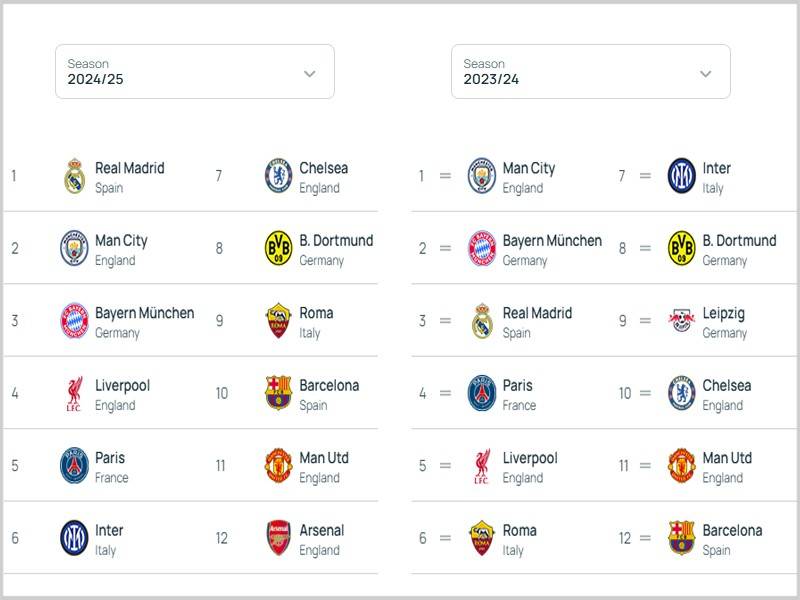Click the Paris crest in 2023/24 list
800x600 pixels.
(482, 393)
